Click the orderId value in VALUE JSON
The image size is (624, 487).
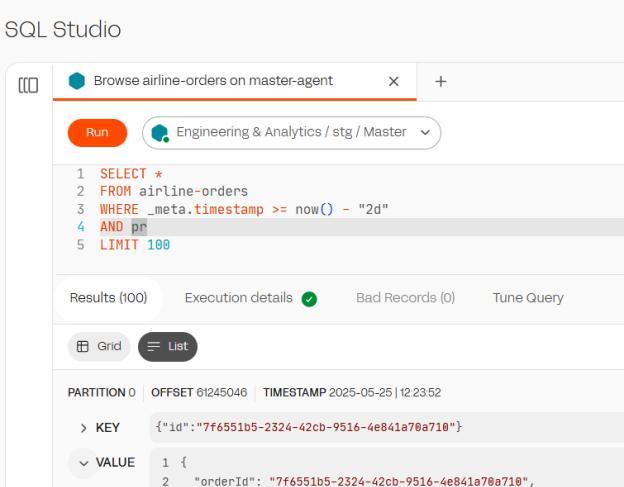(x=398, y=481)
